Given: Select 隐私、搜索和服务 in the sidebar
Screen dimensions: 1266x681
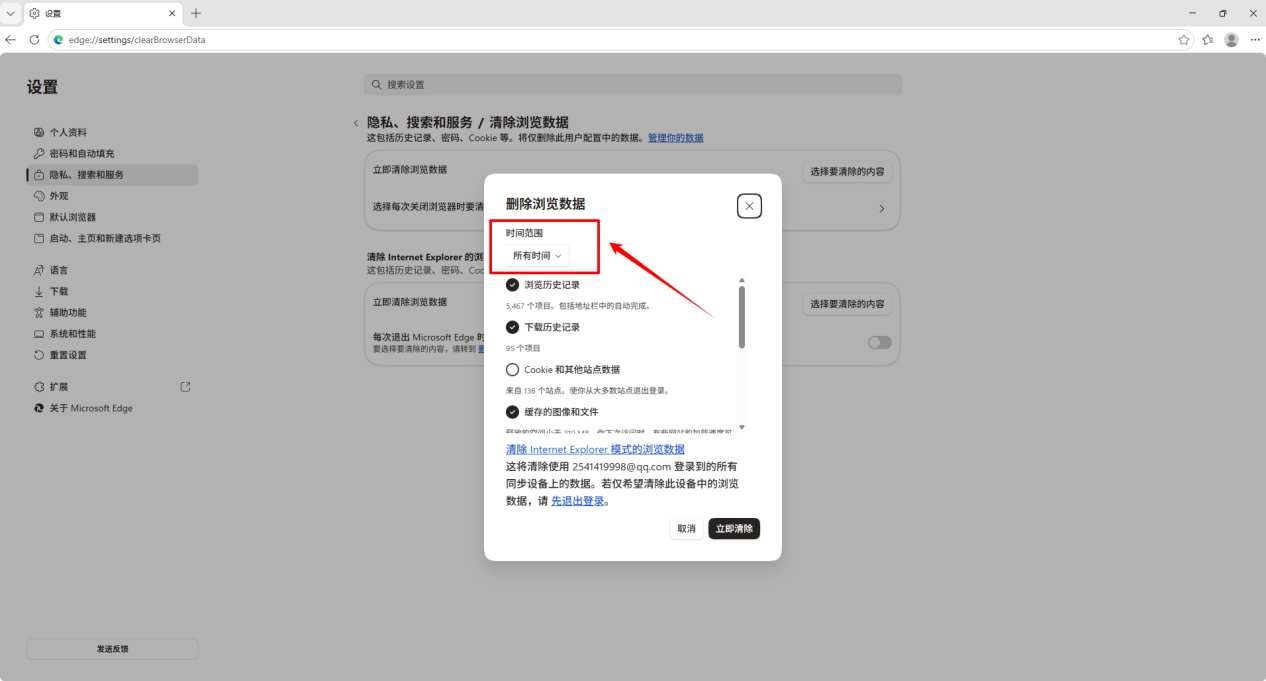Looking at the screenshot, I should pyautogui.click(x=112, y=175).
